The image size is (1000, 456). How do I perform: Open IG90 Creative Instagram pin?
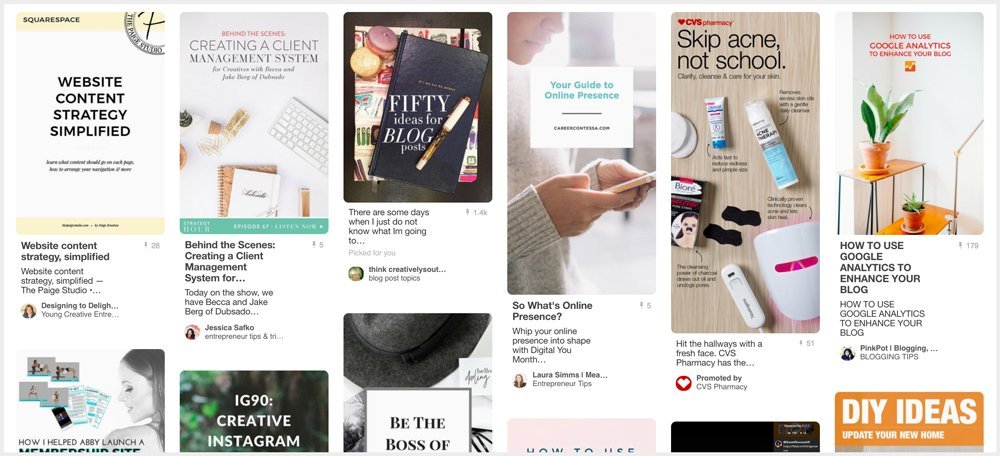[x=254, y=411]
